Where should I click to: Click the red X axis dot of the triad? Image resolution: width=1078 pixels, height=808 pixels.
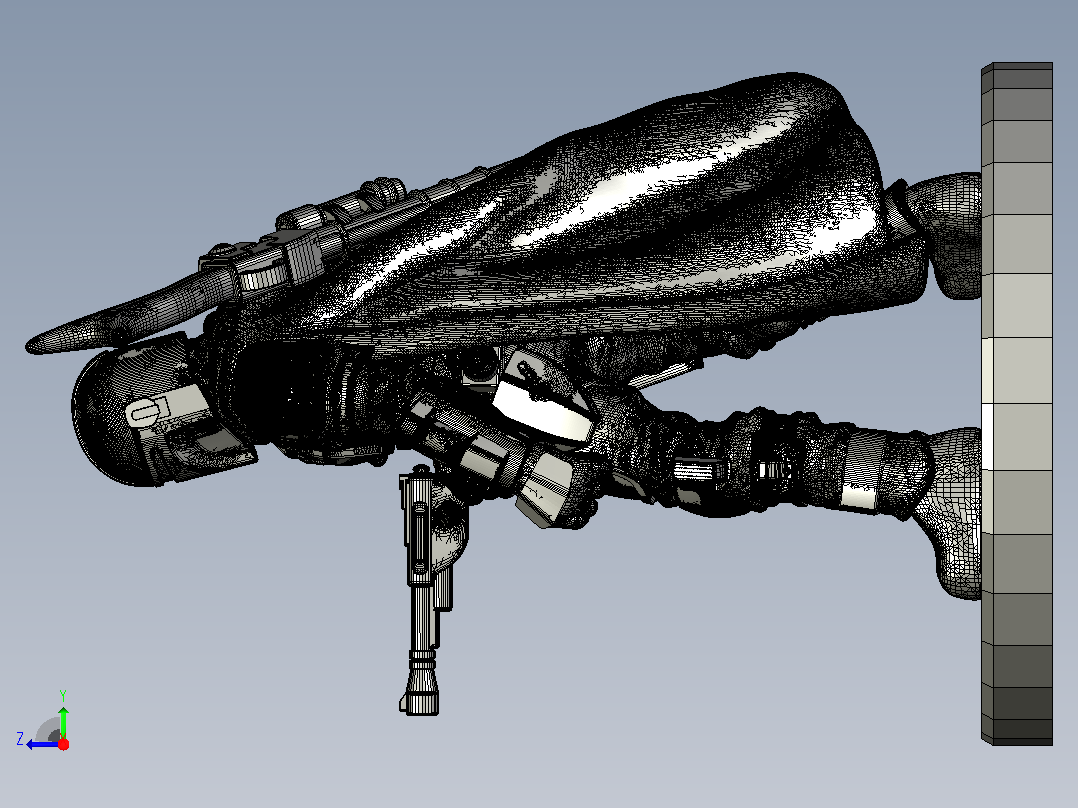tap(63, 744)
